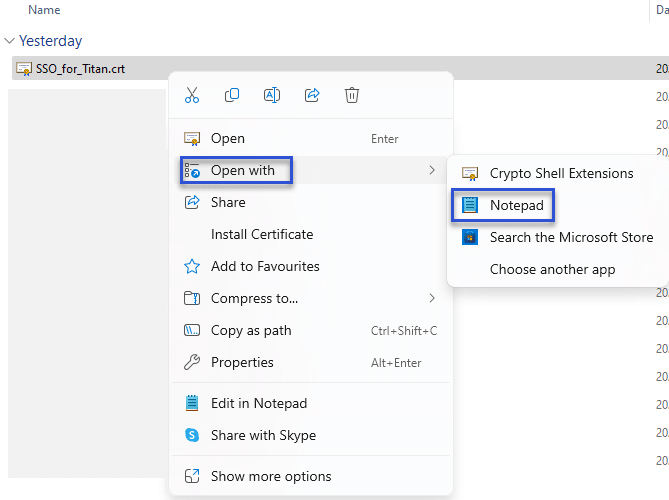
Task: Click Copy as path menu item
Action: 251,331
